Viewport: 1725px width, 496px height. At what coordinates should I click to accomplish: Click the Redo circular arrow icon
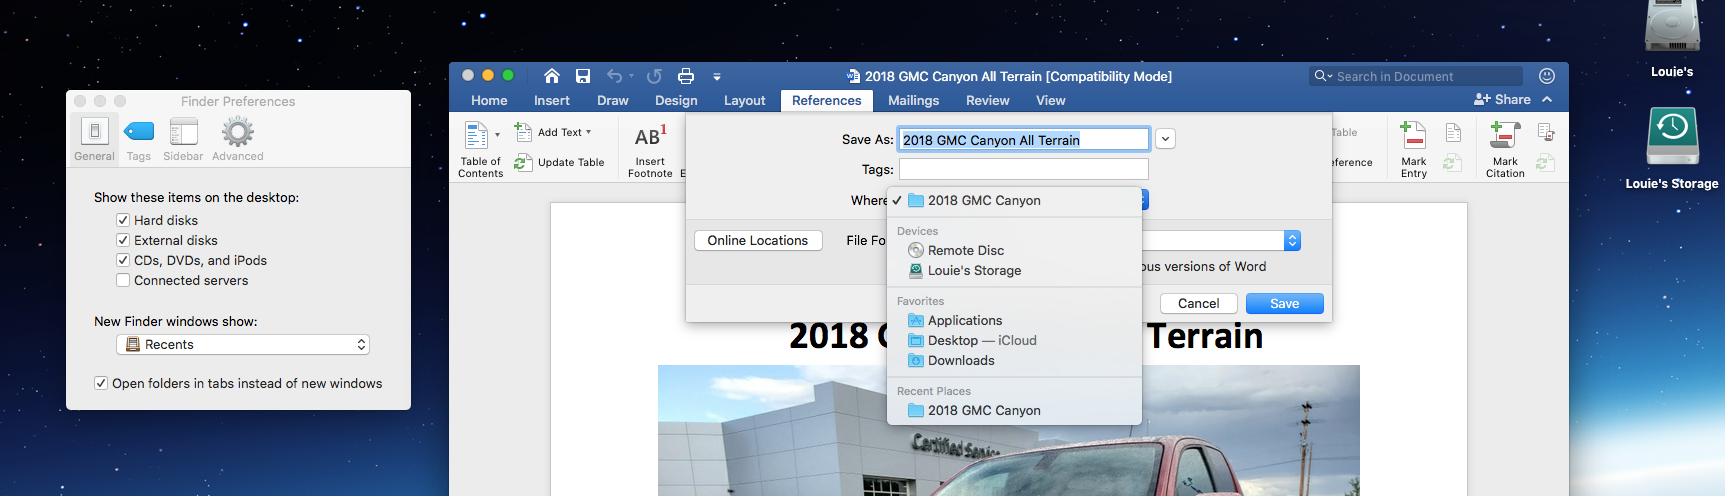tap(654, 76)
